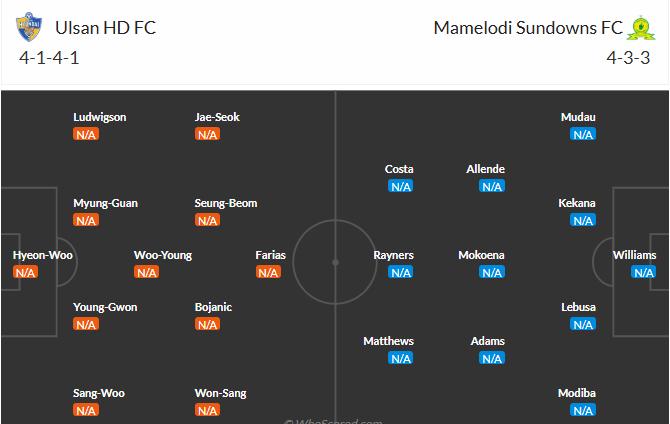The width and height of the screenshot is (670, 424).
Task: Click Modiba's blue N/A rating badge
Action: 583,410
